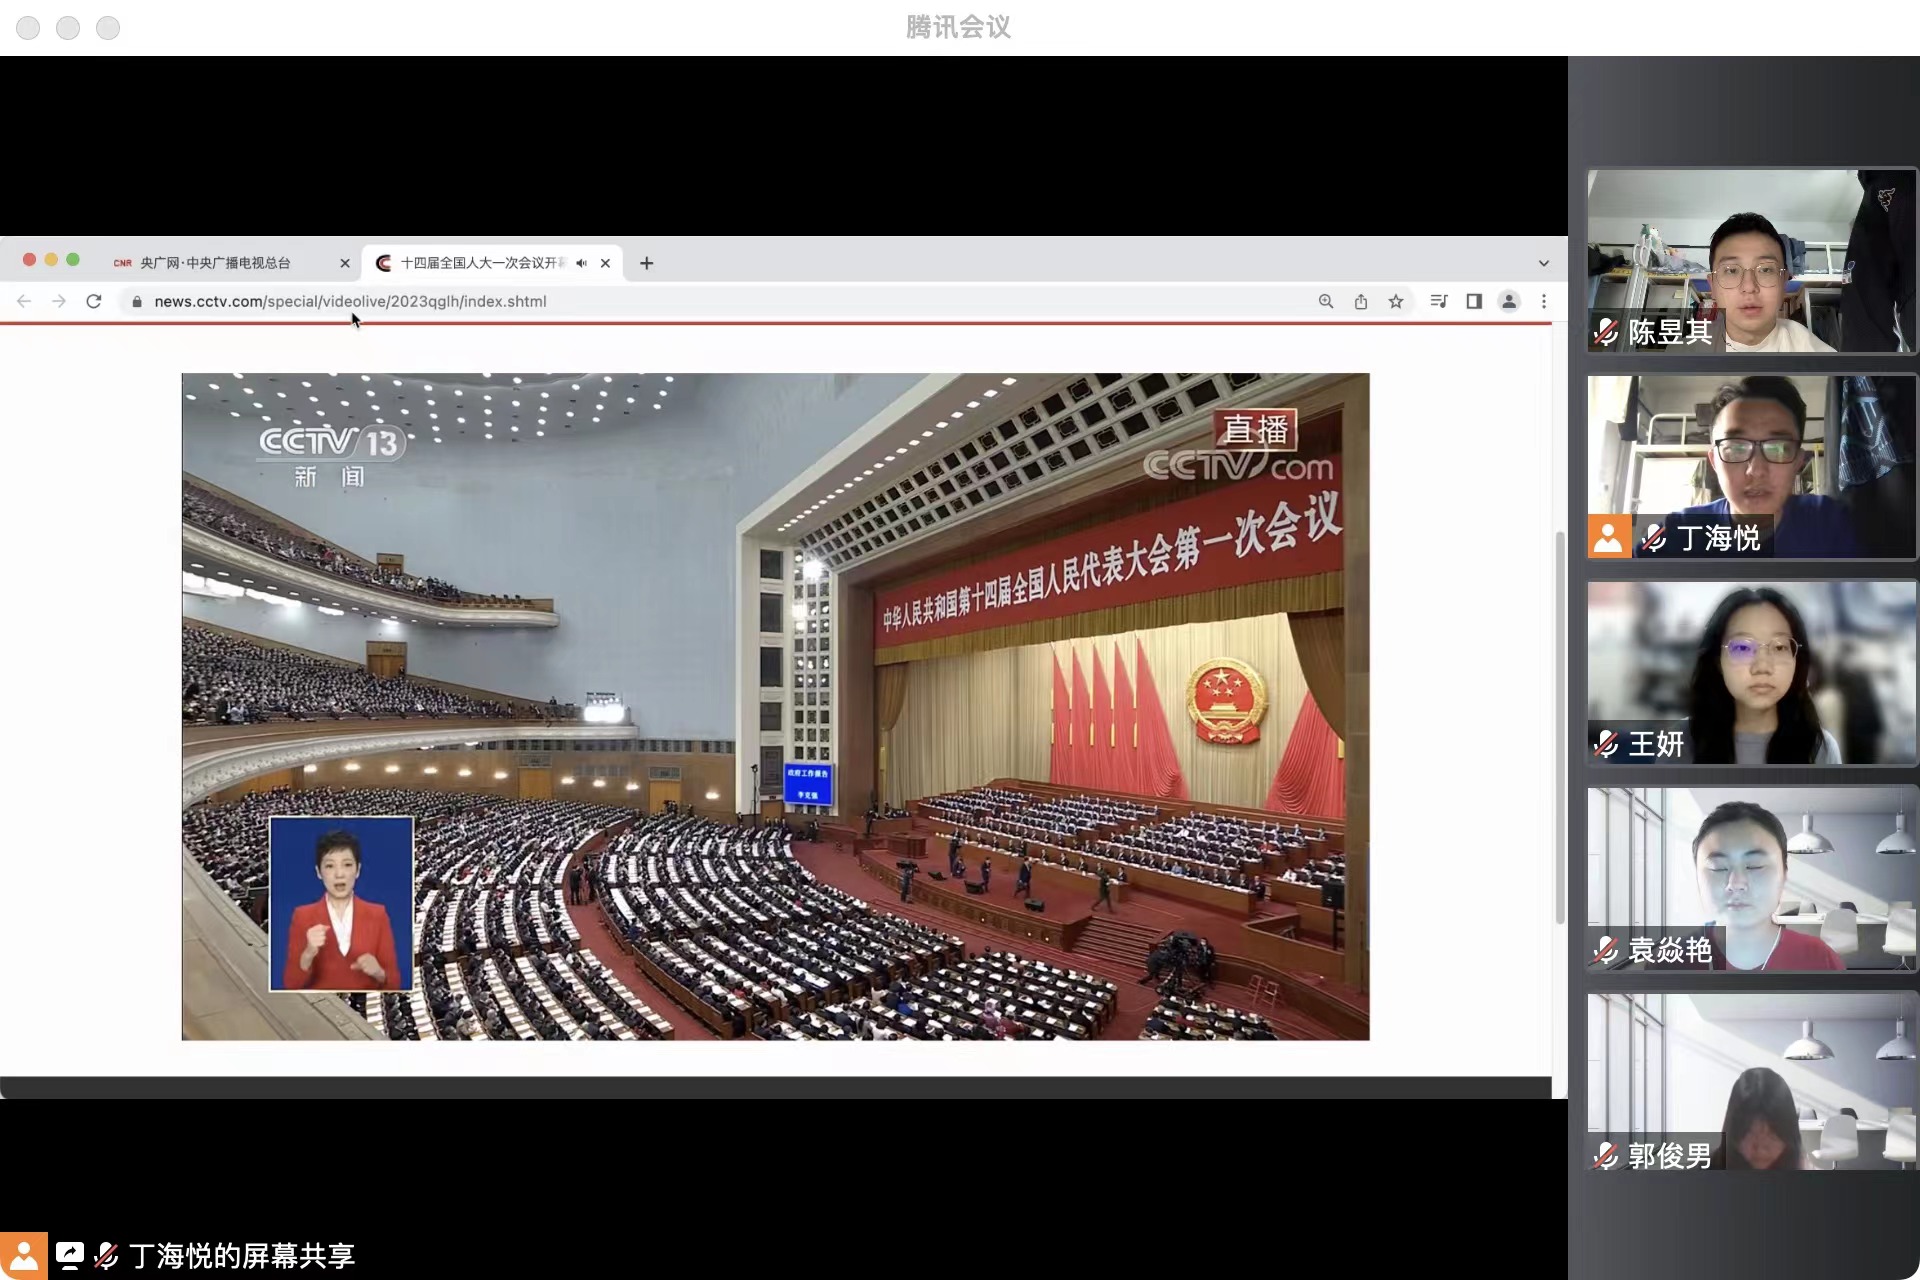Image resolution: width=1920 pixels, height=1280 pixels.
Task: Click the page vertical scrollbar
Action: (1559, 727)
